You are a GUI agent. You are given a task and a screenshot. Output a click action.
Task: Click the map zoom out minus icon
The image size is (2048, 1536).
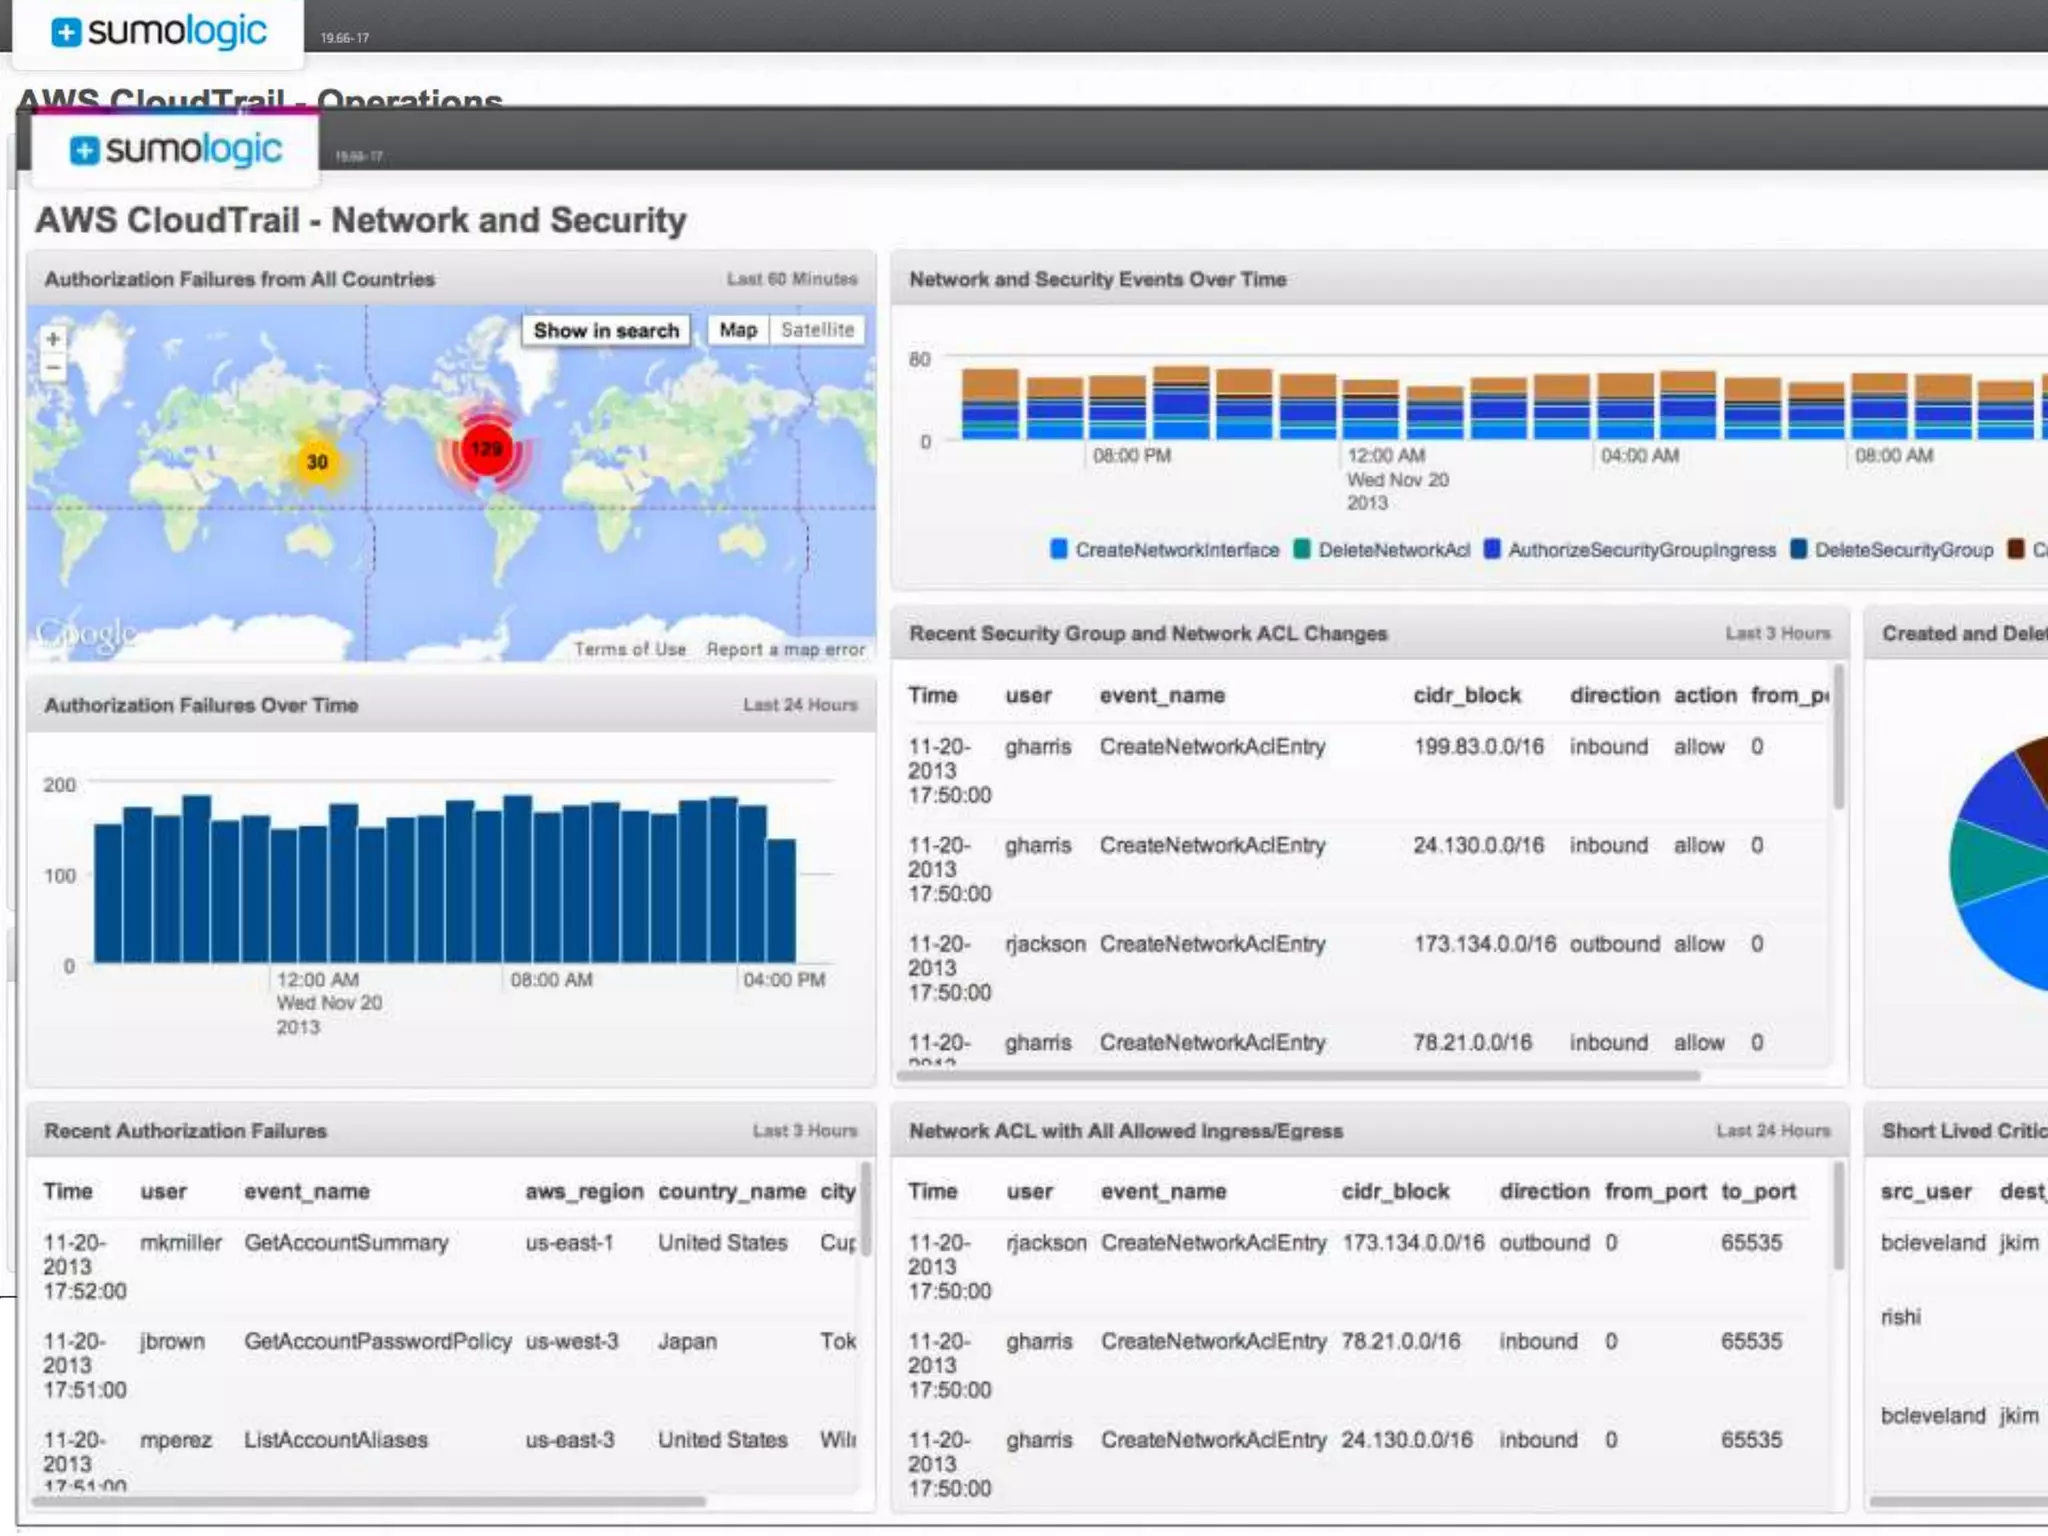53,368
